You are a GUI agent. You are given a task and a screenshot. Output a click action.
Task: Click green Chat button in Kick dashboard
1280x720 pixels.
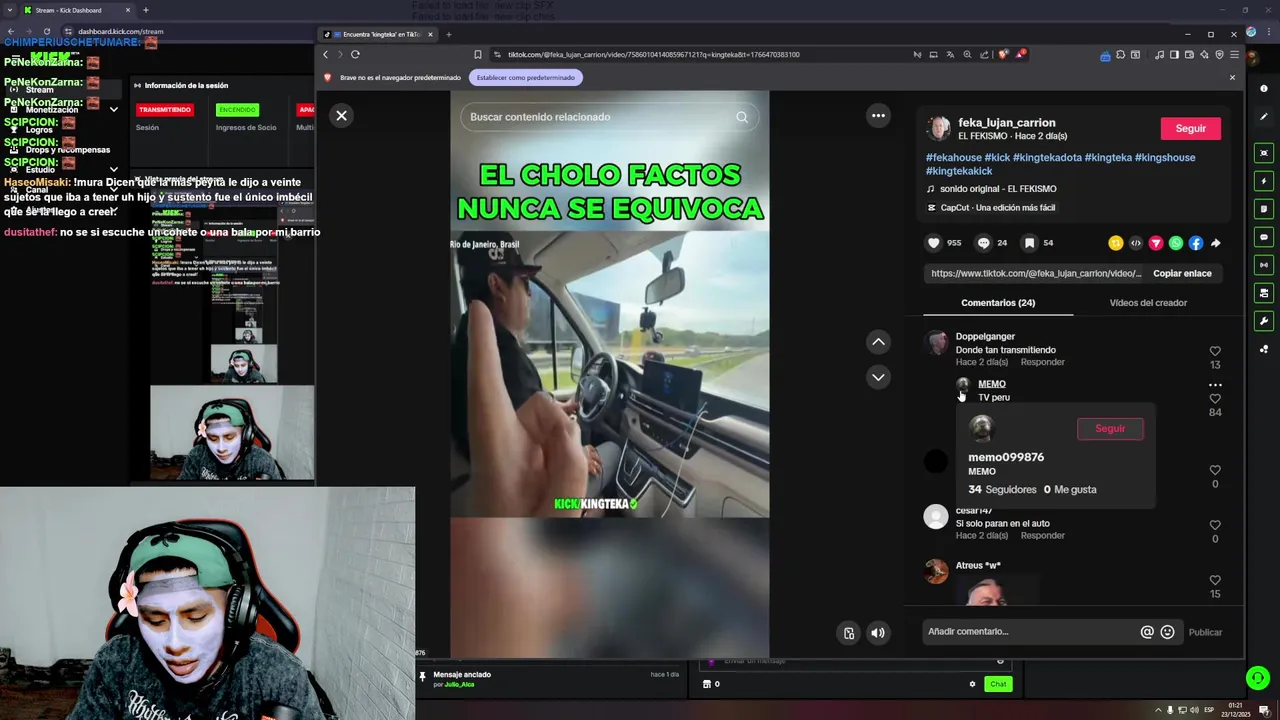pos(998,684)
